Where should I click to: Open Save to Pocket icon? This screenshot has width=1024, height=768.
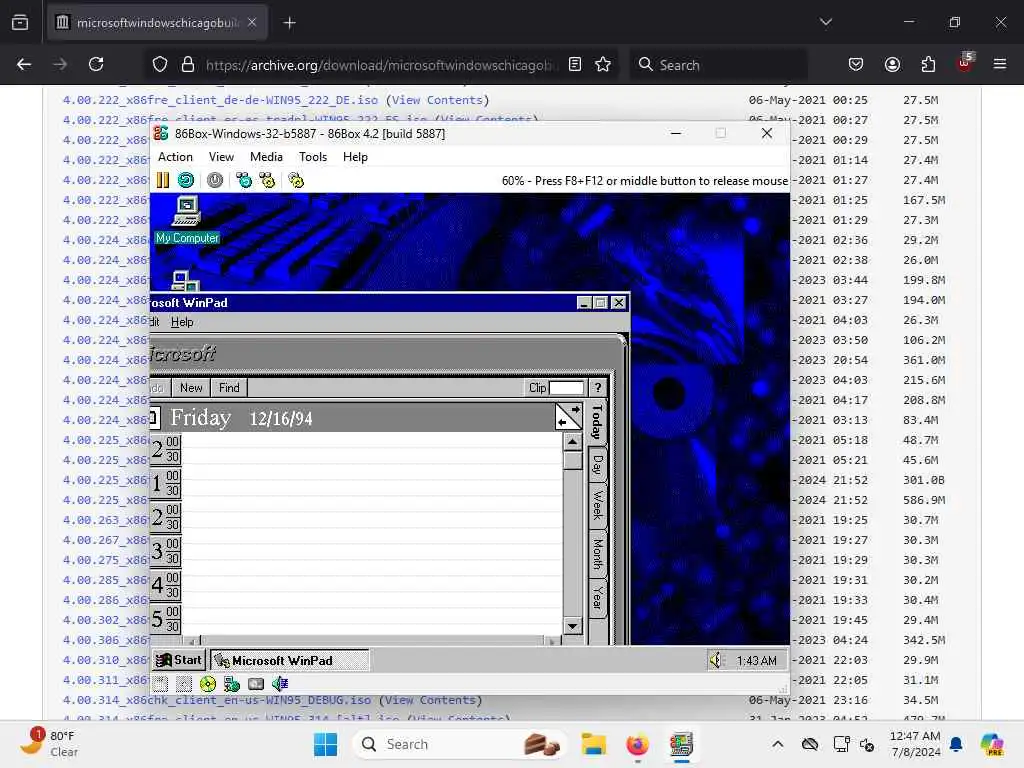point(856,64)
